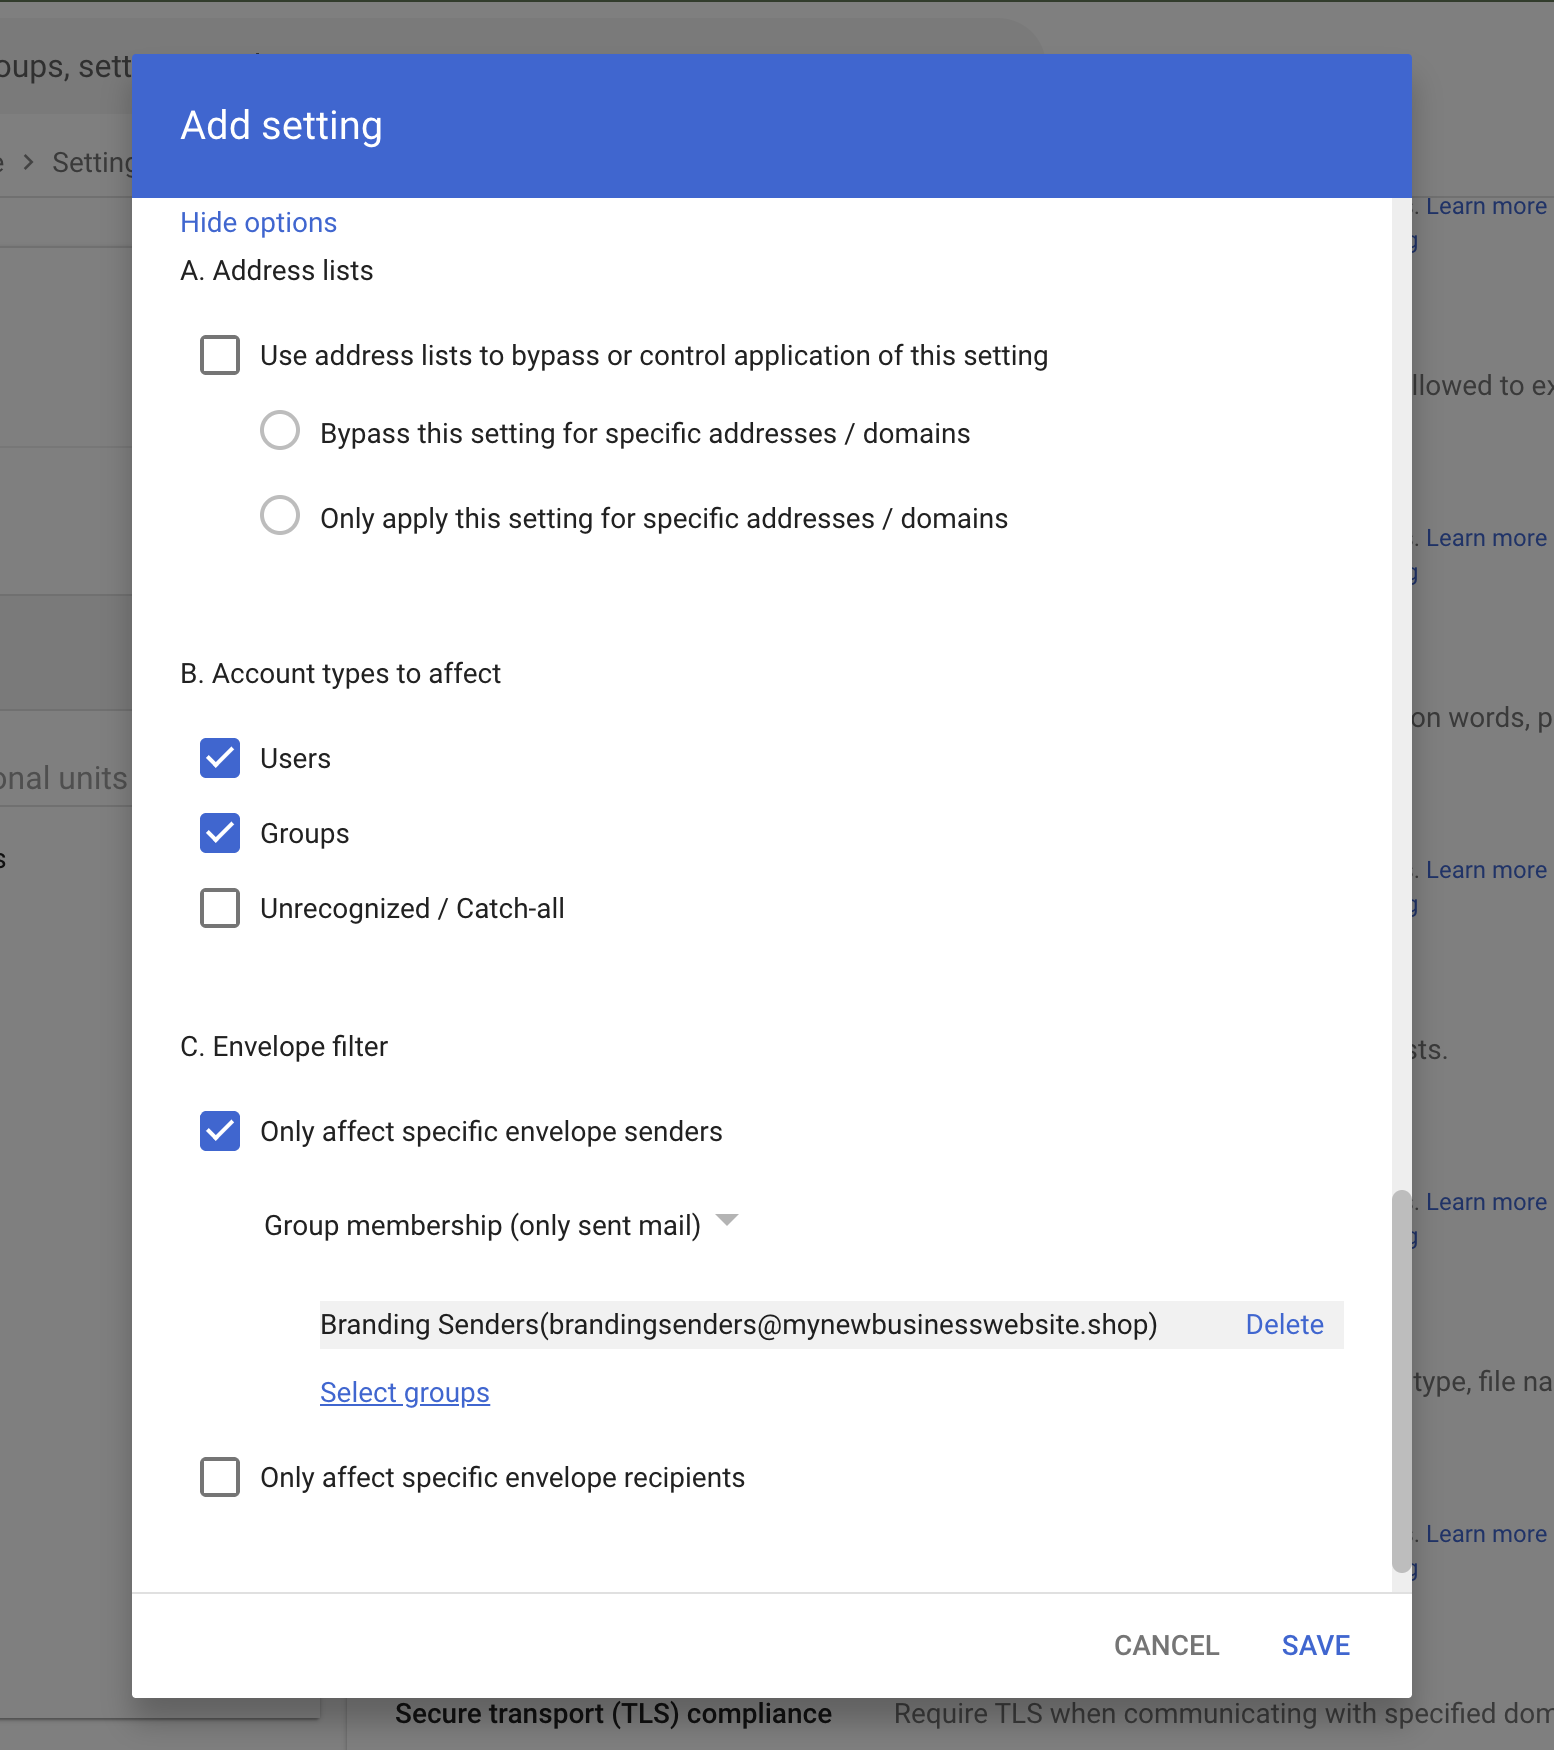Click the dialog's vertical scrollbar thumb
Screen dimensions: 1554x1750
click(1401, 1380)
